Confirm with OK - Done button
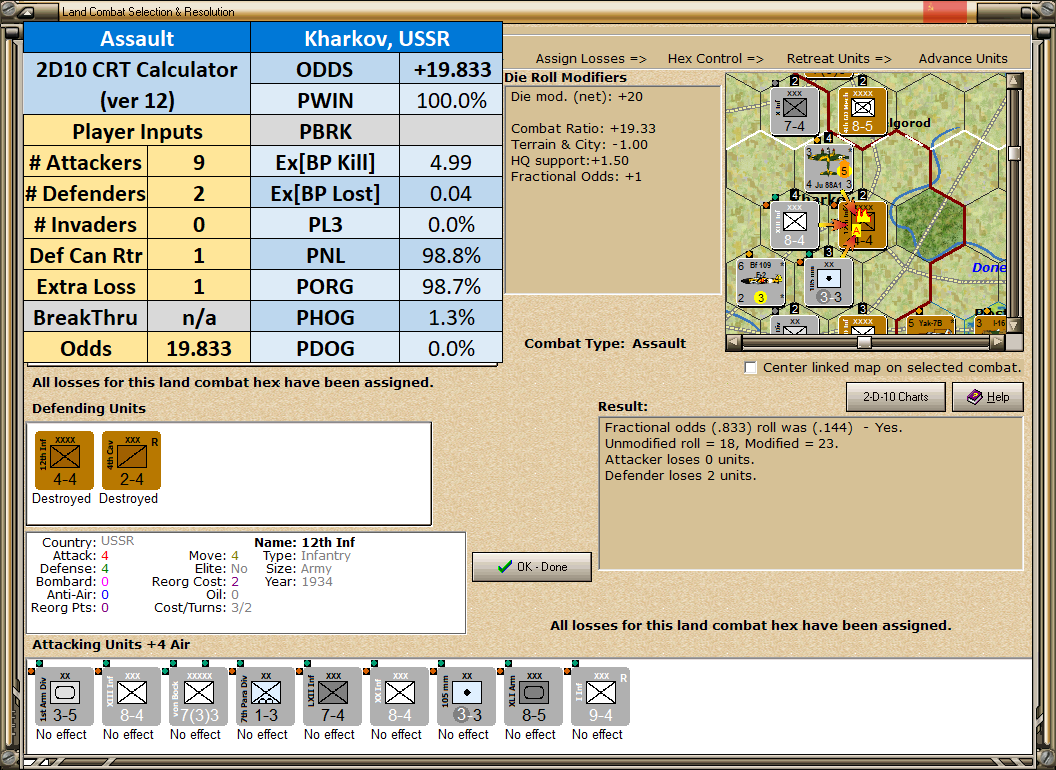This screenshot has width=1056, height=770. click(532, 567)
